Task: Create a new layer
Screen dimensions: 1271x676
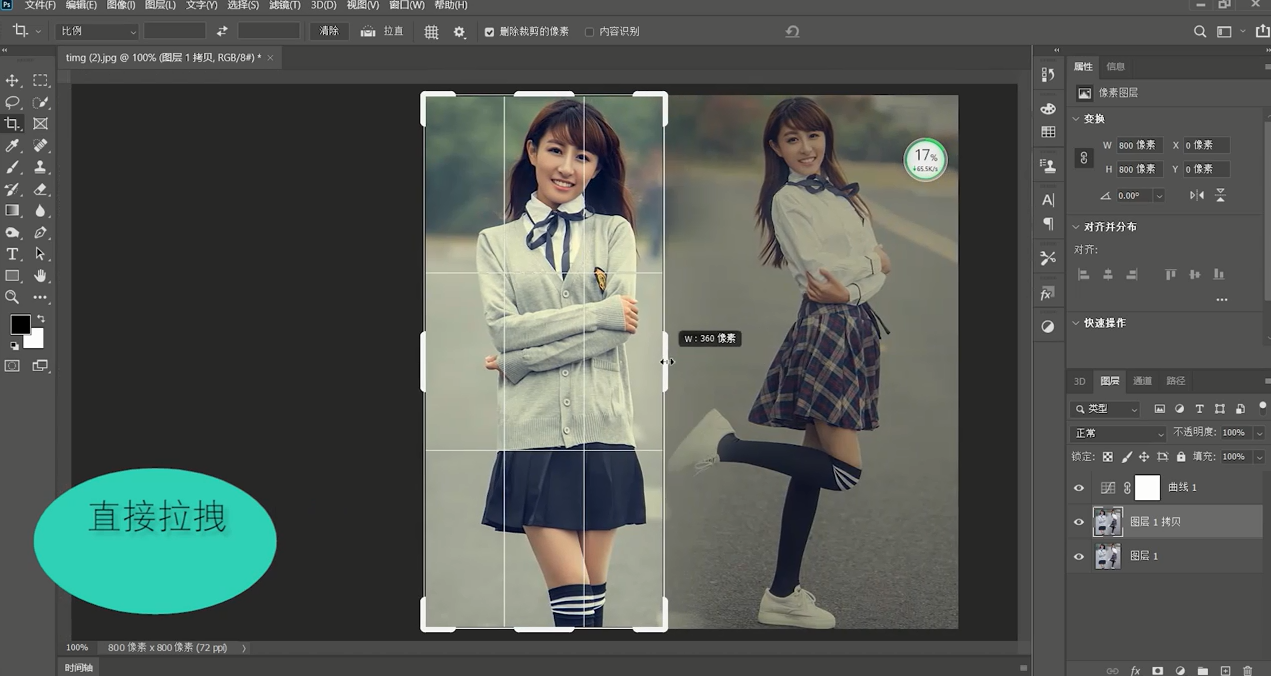Action: pyautogui.click(x=1225, y=671)
